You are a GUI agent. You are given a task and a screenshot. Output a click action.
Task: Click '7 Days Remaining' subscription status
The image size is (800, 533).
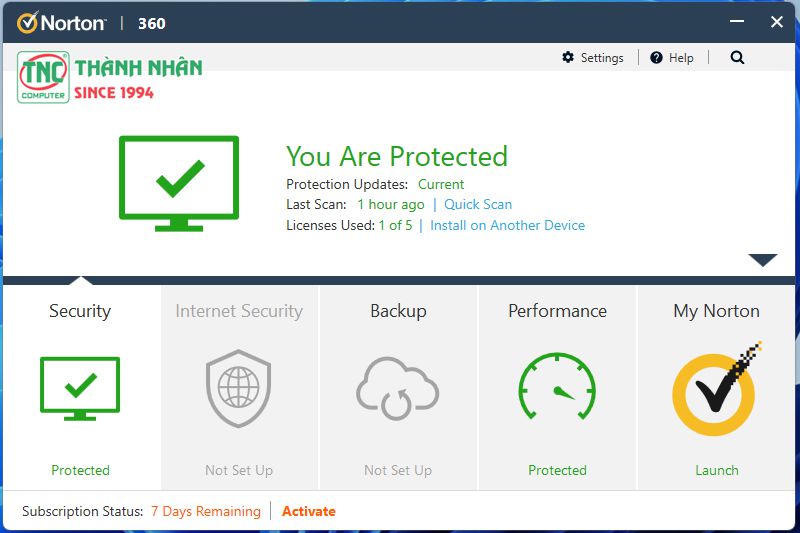pos(206,511)
